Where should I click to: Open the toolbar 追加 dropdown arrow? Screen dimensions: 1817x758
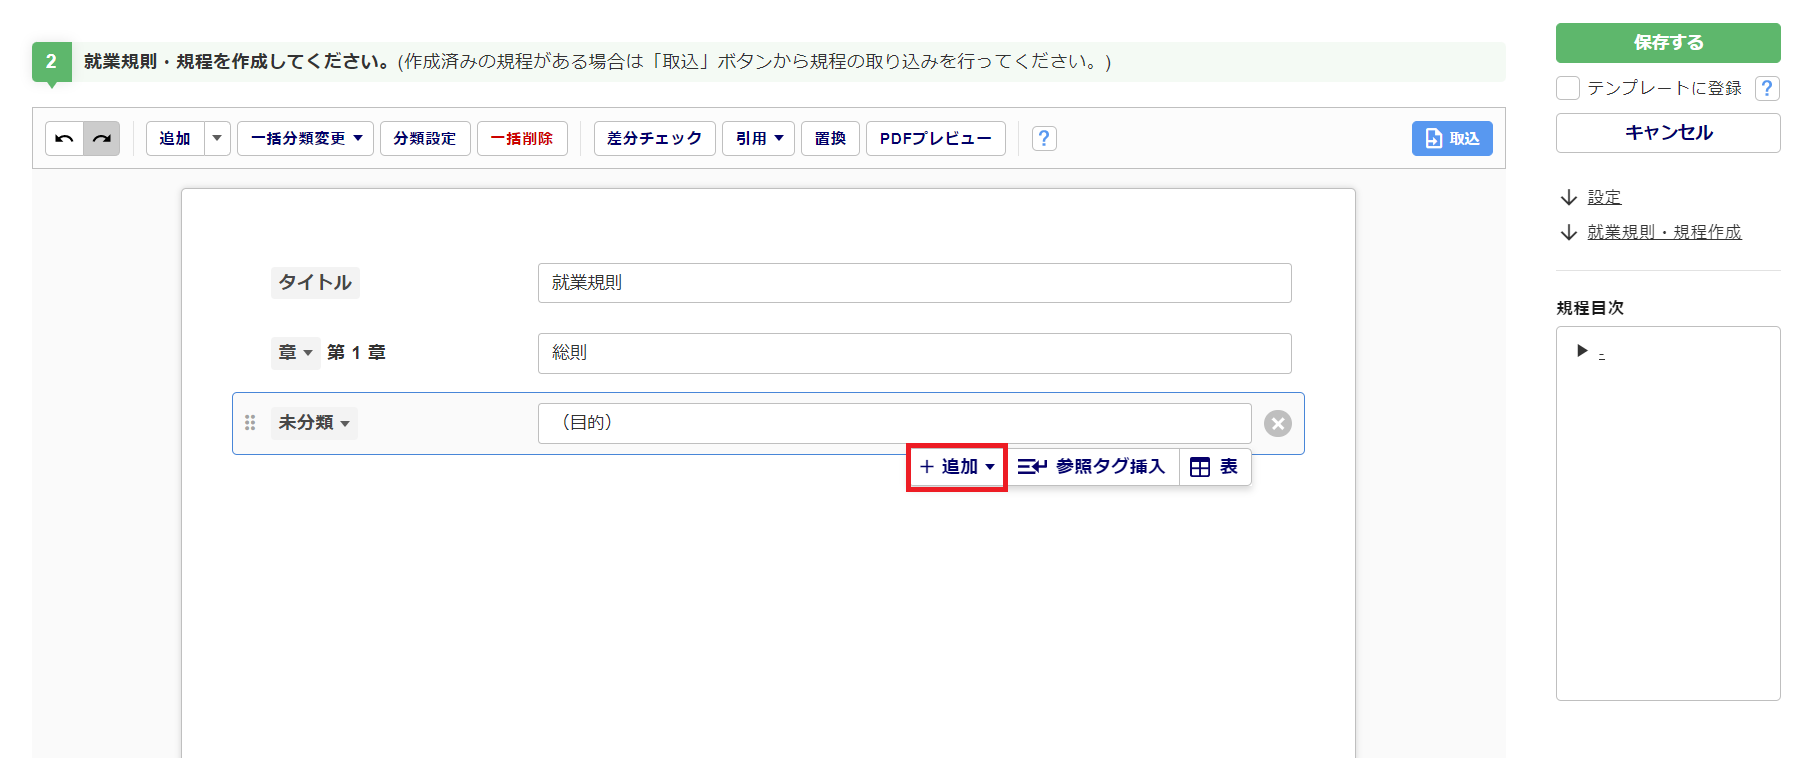(217, 138)
